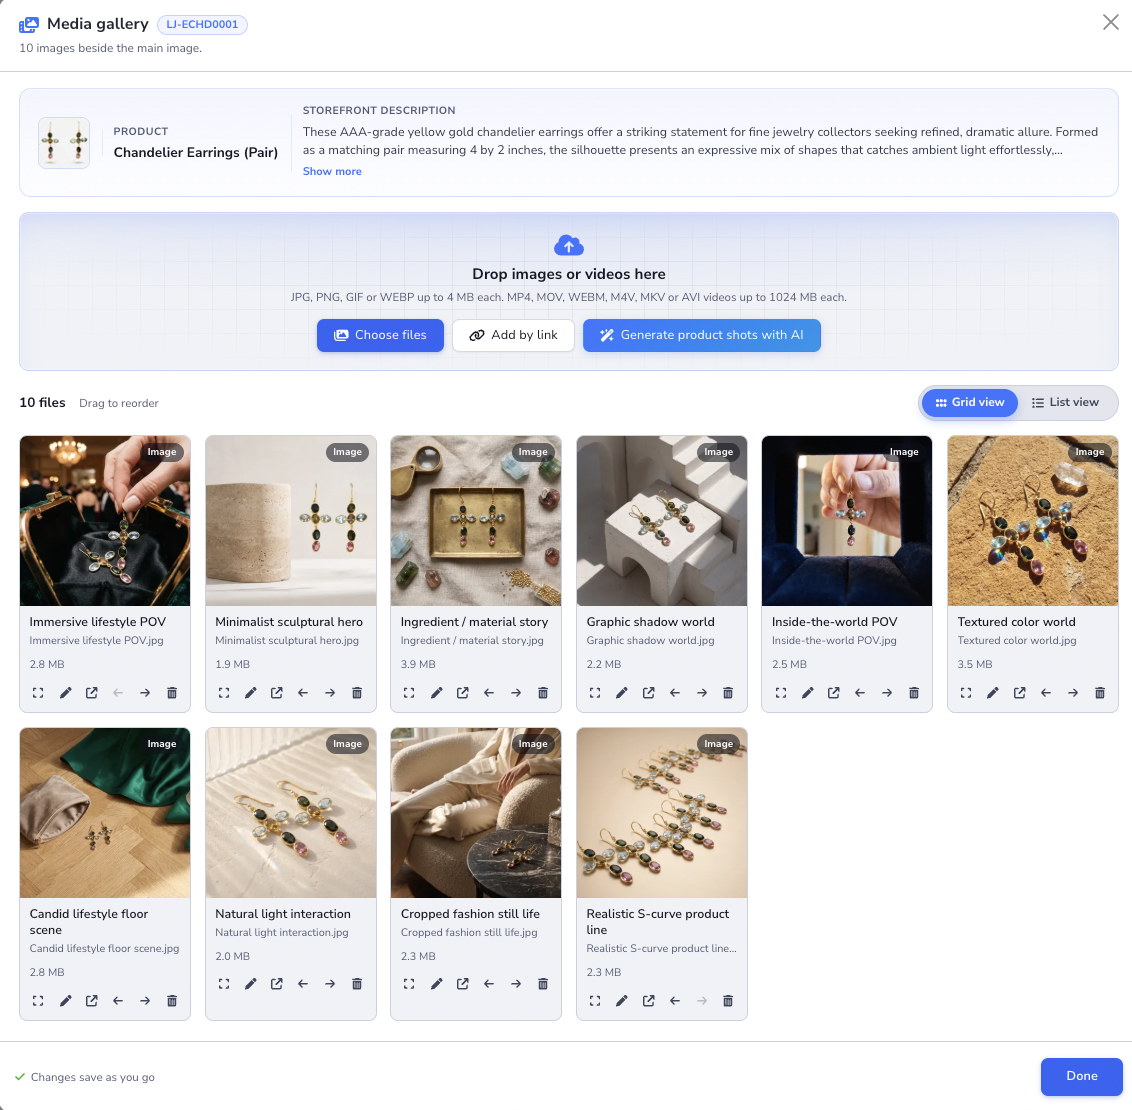
Task: Edit Realistic S-curve product line image
Action: (x=622, y=1001)
